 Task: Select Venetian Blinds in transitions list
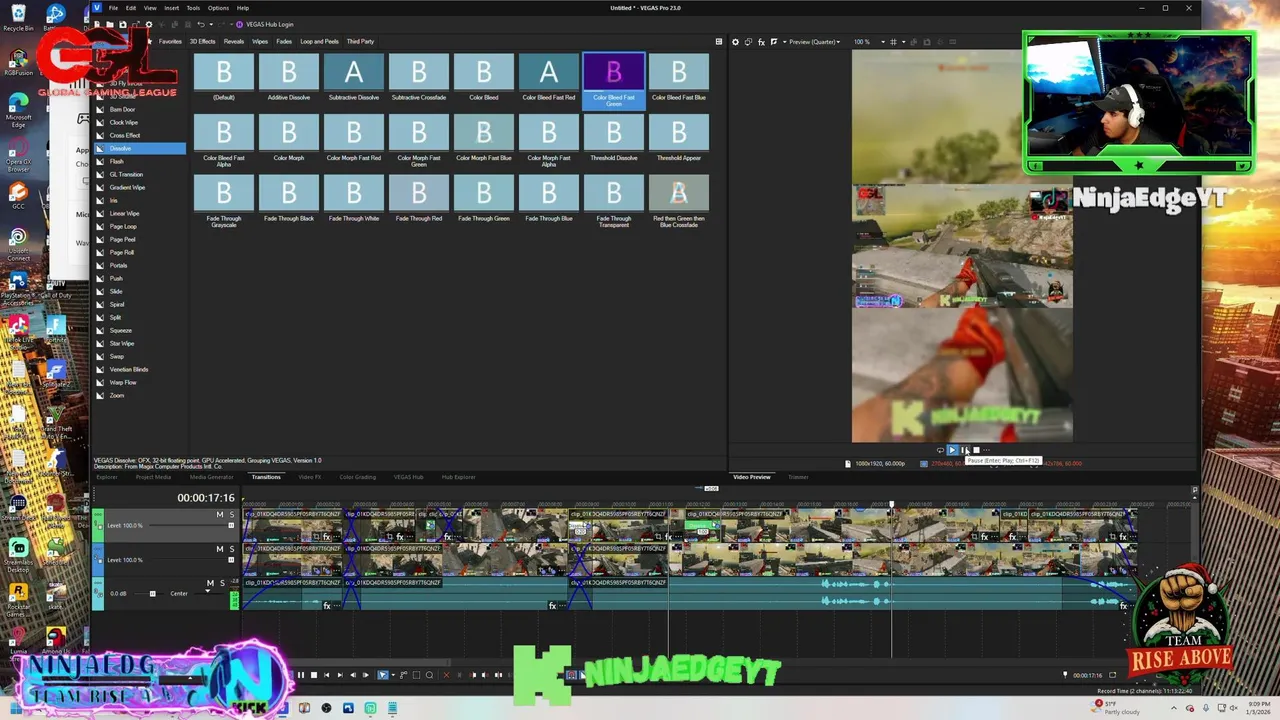point(128,369)
